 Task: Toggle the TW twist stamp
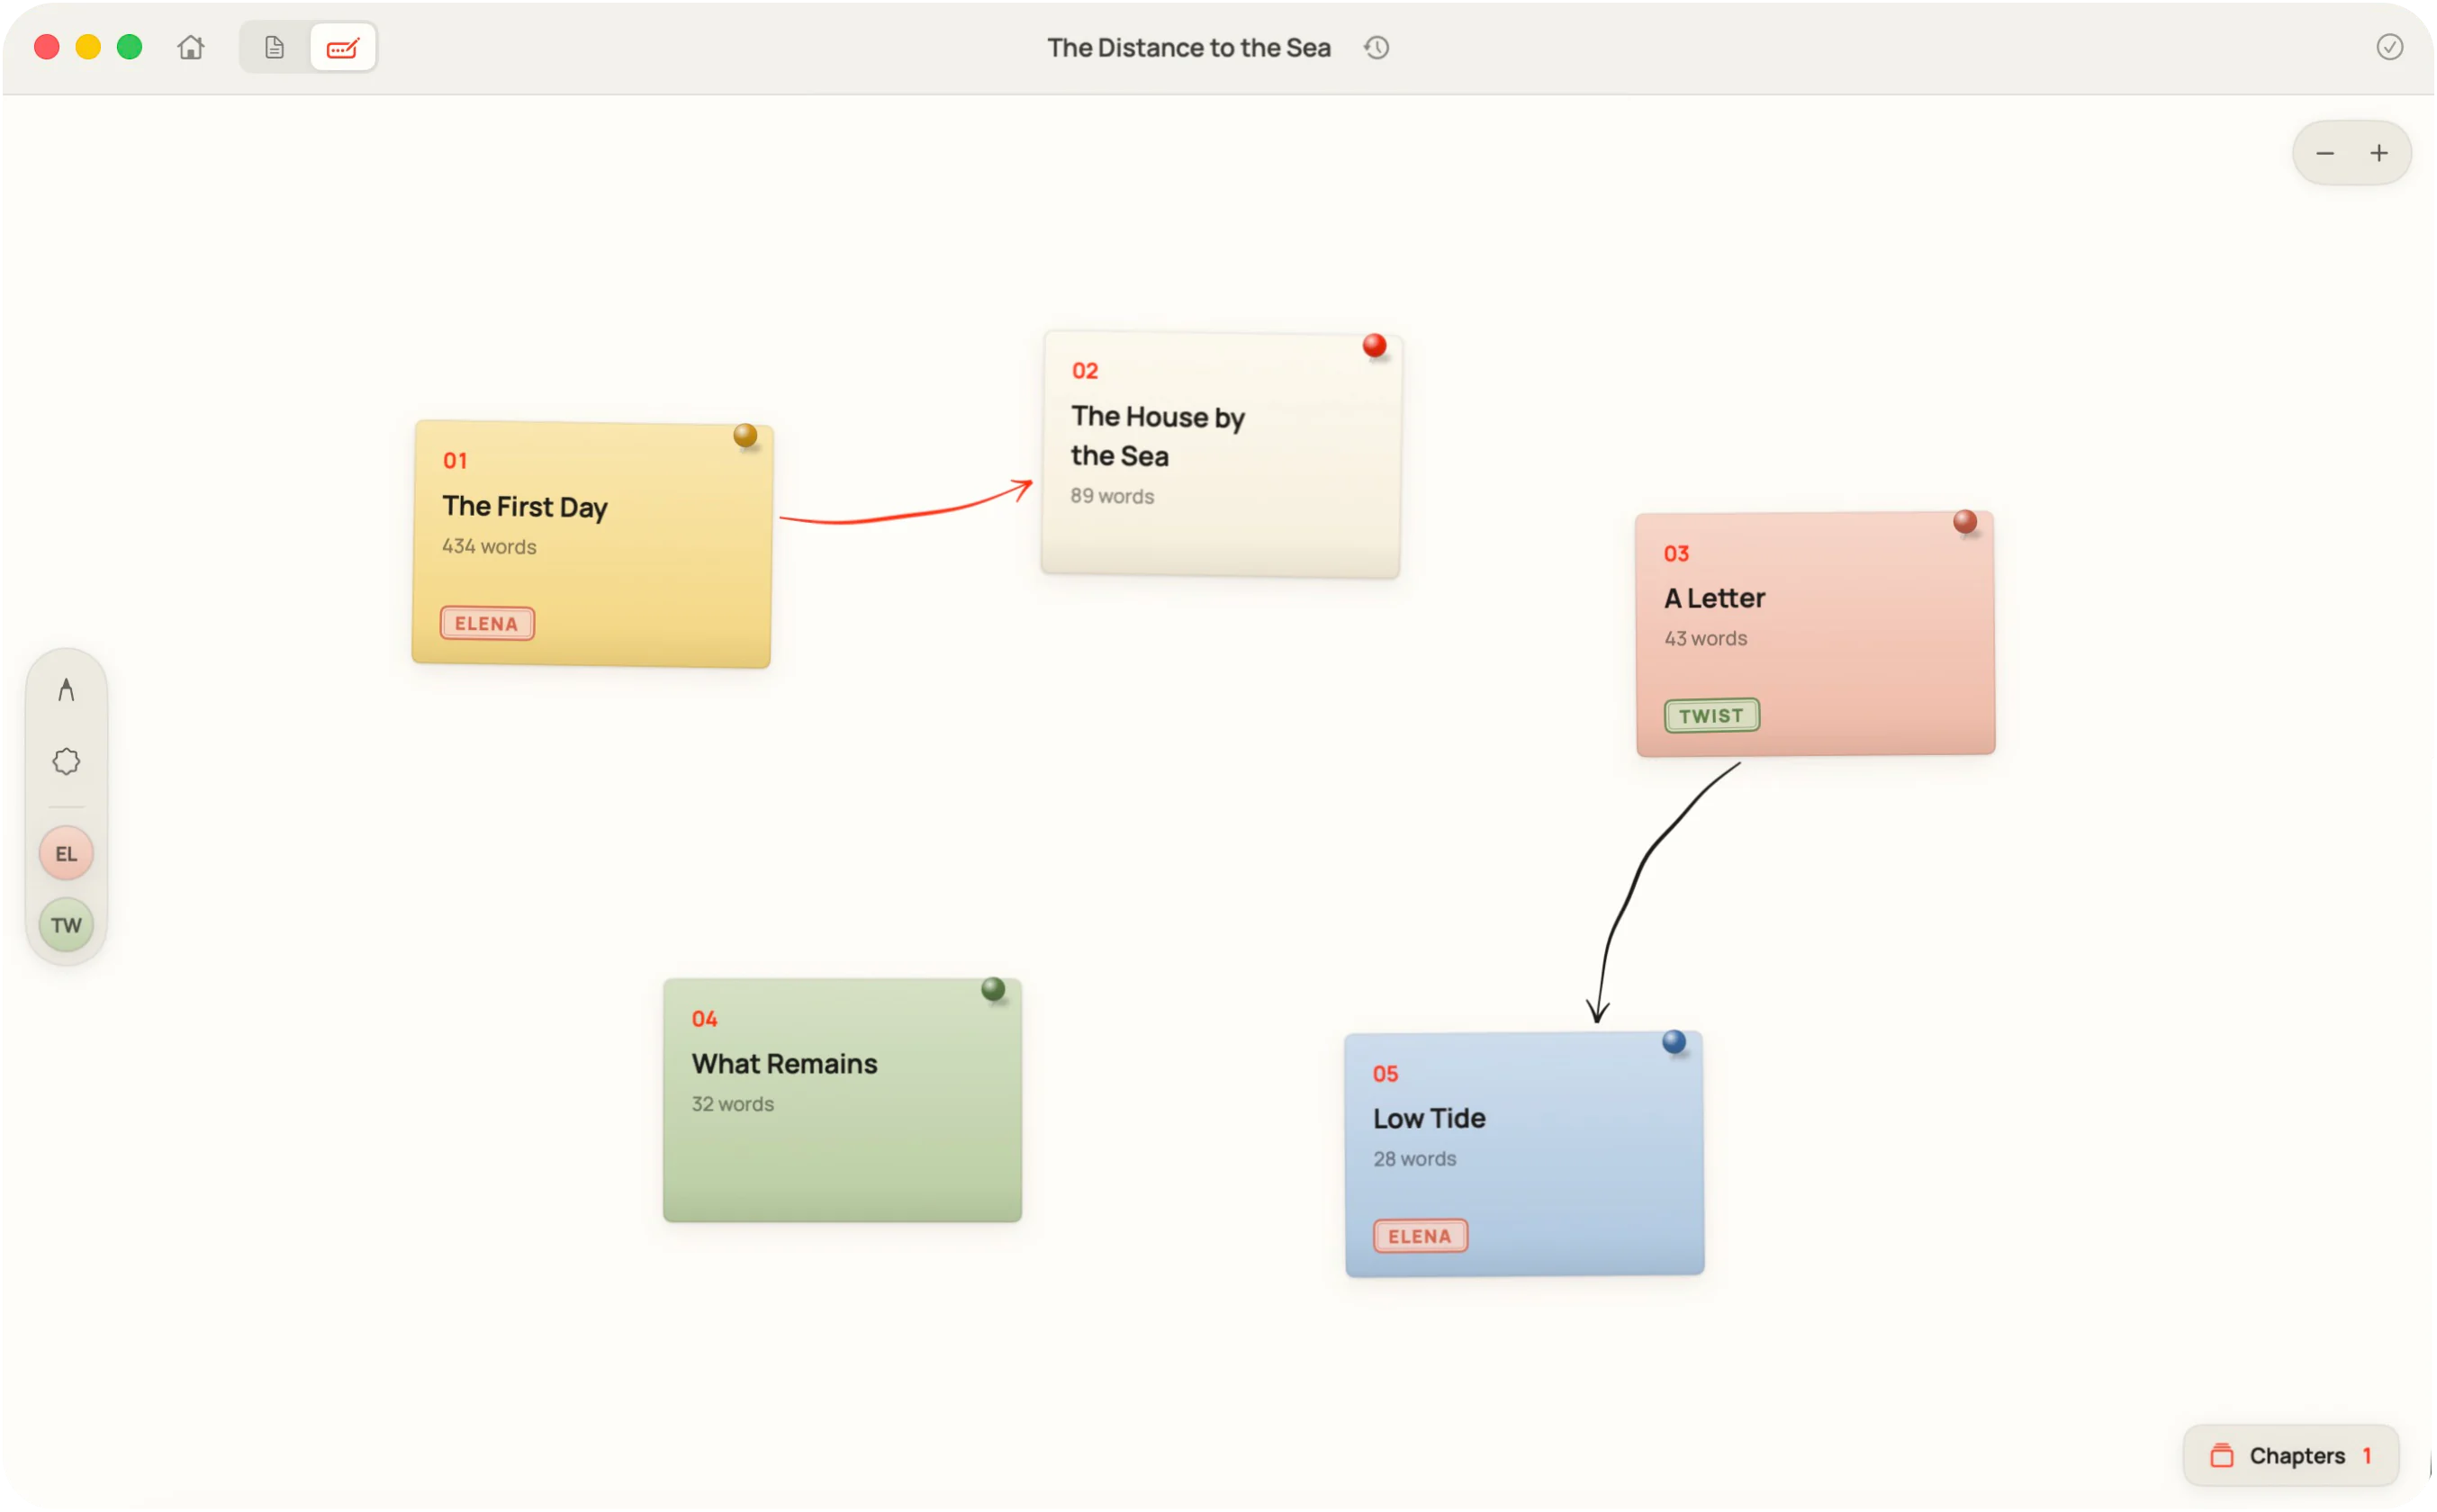[66, 925]
